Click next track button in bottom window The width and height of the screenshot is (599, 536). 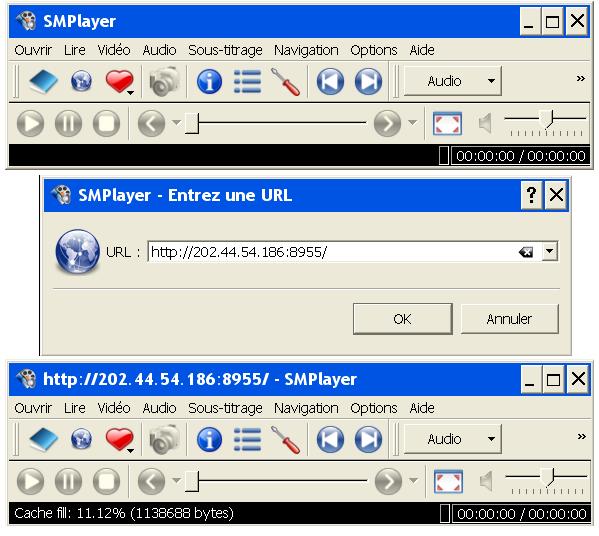point(368,439)
